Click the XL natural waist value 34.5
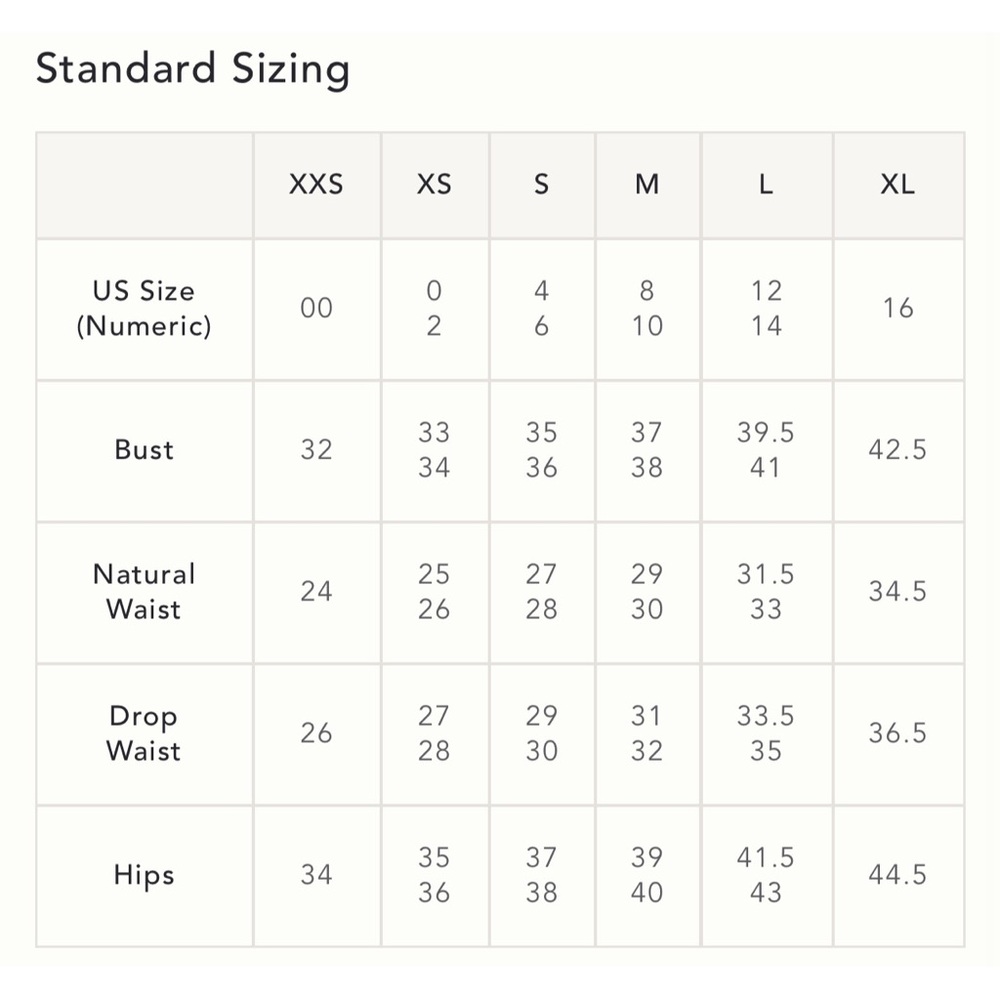The height and width of the screenshot is (1000, 1000). pyautogui.click(x=898, y=592)
